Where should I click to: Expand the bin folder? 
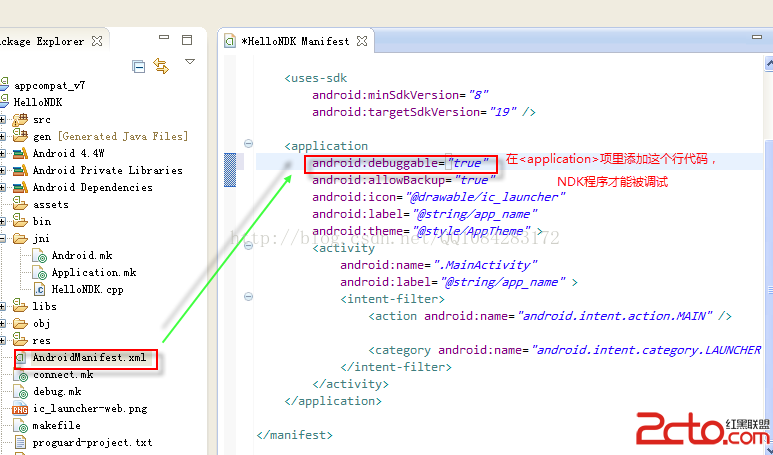click(x=2, y=221)
